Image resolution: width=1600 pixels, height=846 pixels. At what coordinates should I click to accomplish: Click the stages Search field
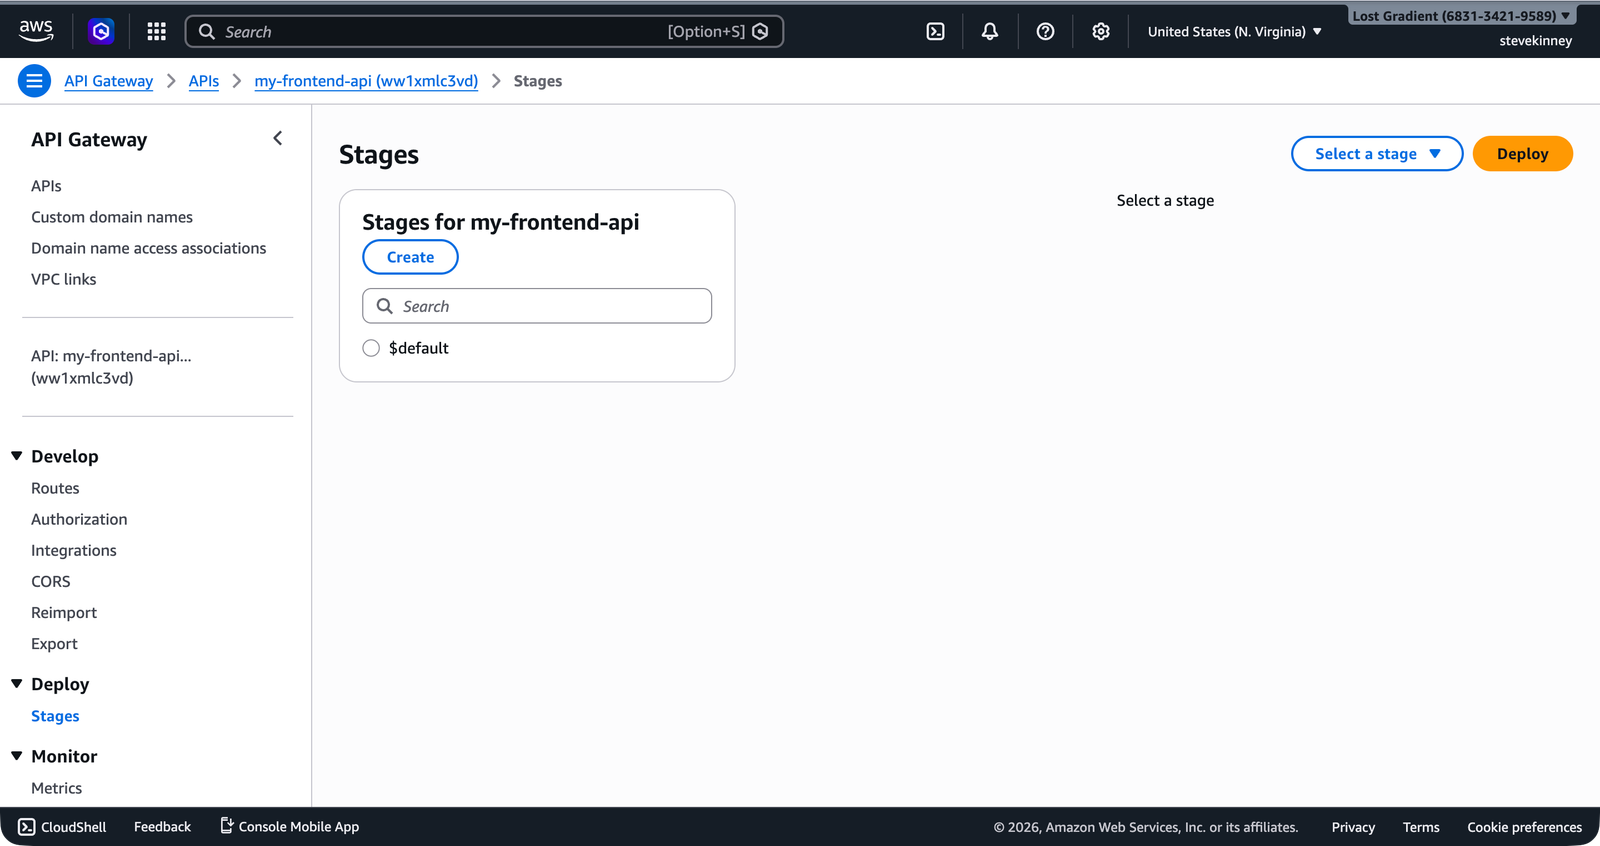point(537,306)
